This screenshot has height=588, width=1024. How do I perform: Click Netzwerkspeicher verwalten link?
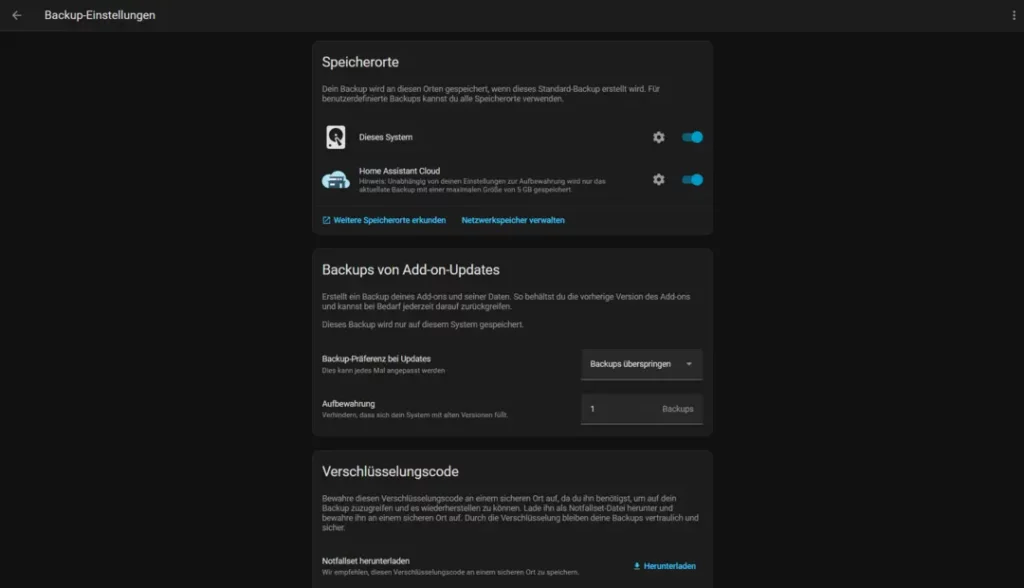513,220
